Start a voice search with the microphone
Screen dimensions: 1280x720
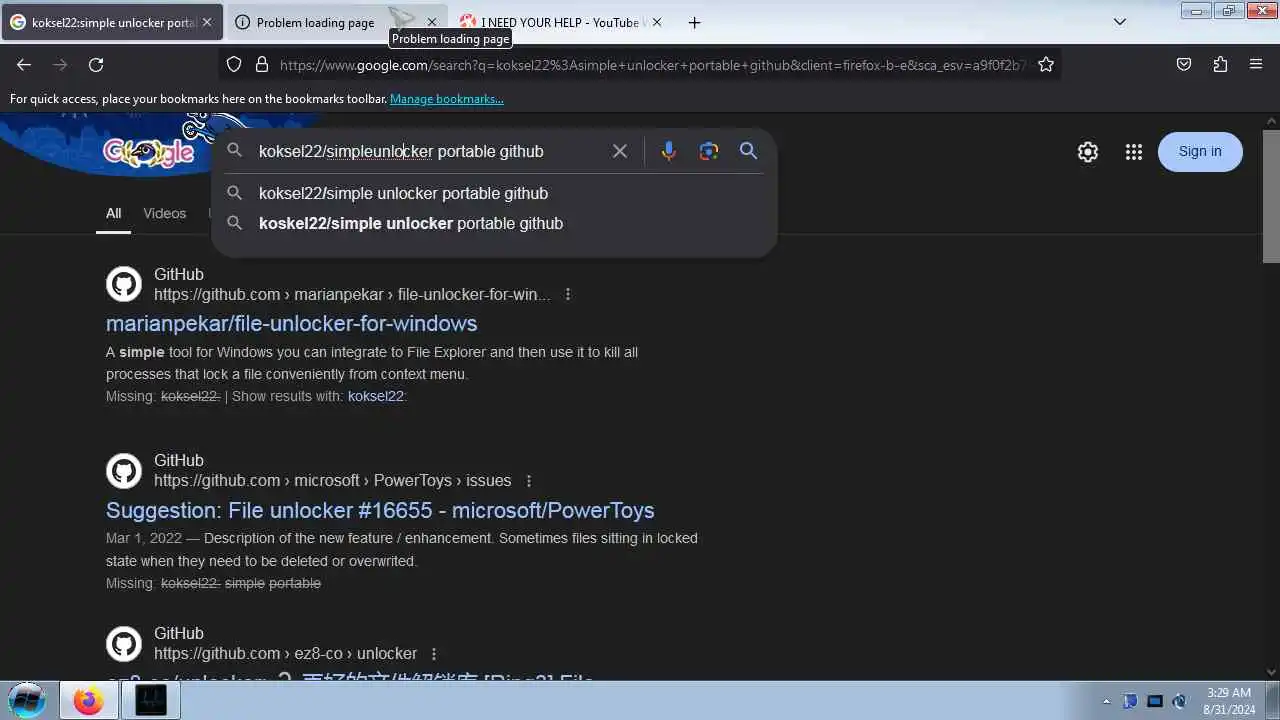click(669, 151)
